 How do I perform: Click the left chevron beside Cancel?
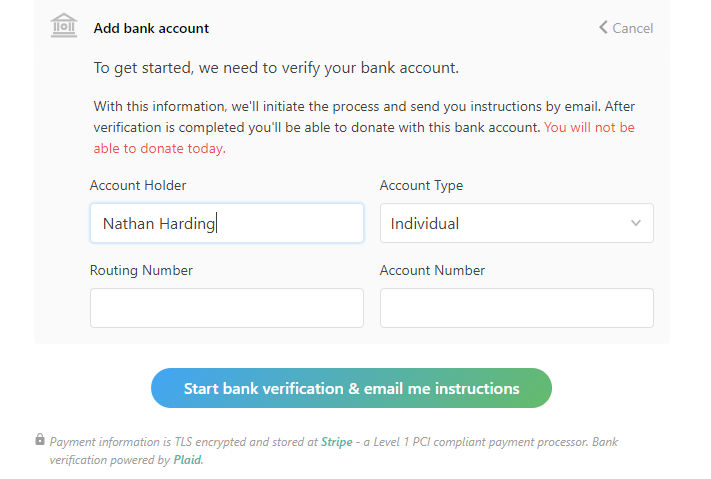(603, 27)
